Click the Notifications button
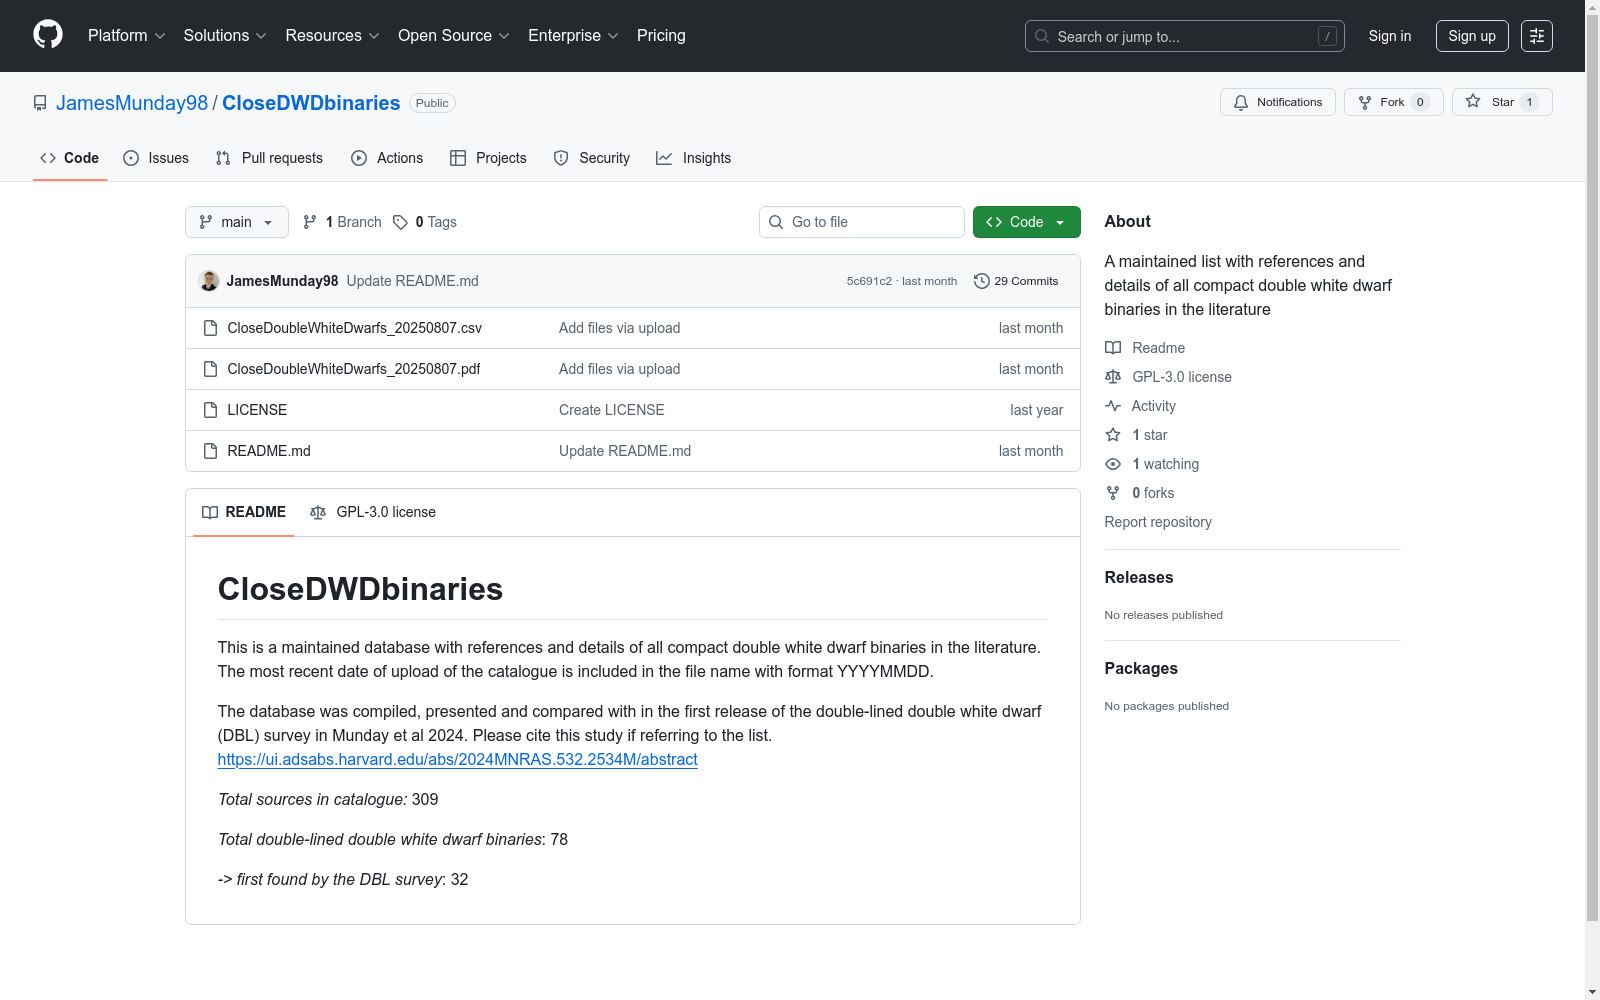Viewport: 1600px width, 1000px height. [x=1278, y=102]
